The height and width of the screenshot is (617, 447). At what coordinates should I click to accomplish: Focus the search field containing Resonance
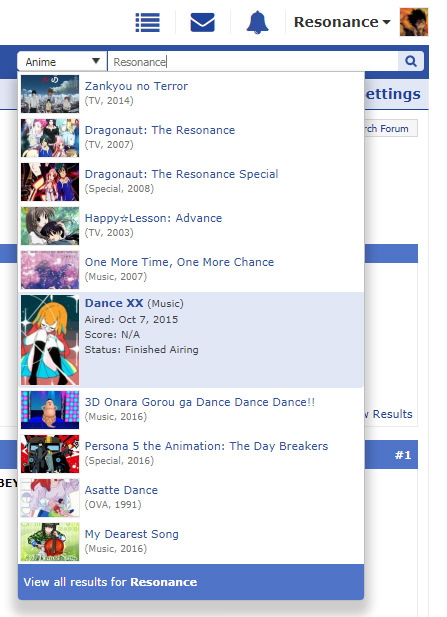click(x=253, y=62)
